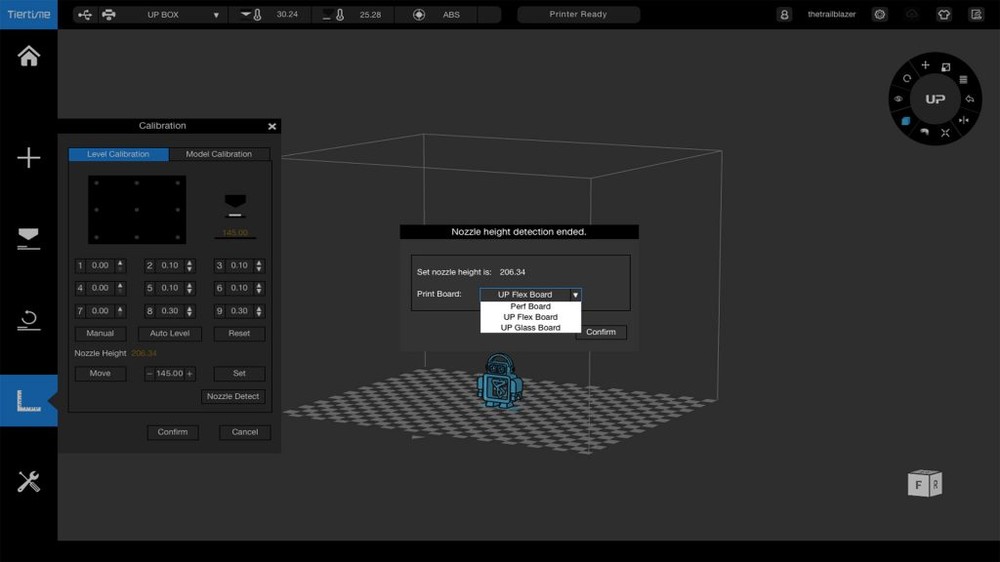Click the Mirror tool in the wheel

point(964,121)
